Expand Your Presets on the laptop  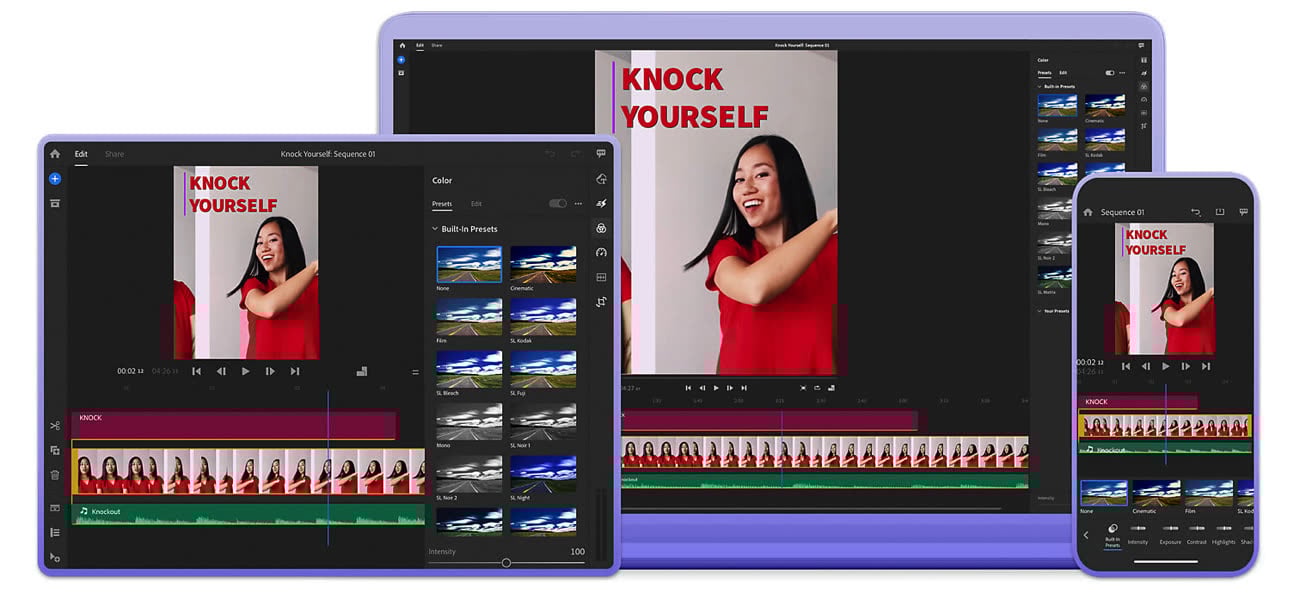[1039, 311]
